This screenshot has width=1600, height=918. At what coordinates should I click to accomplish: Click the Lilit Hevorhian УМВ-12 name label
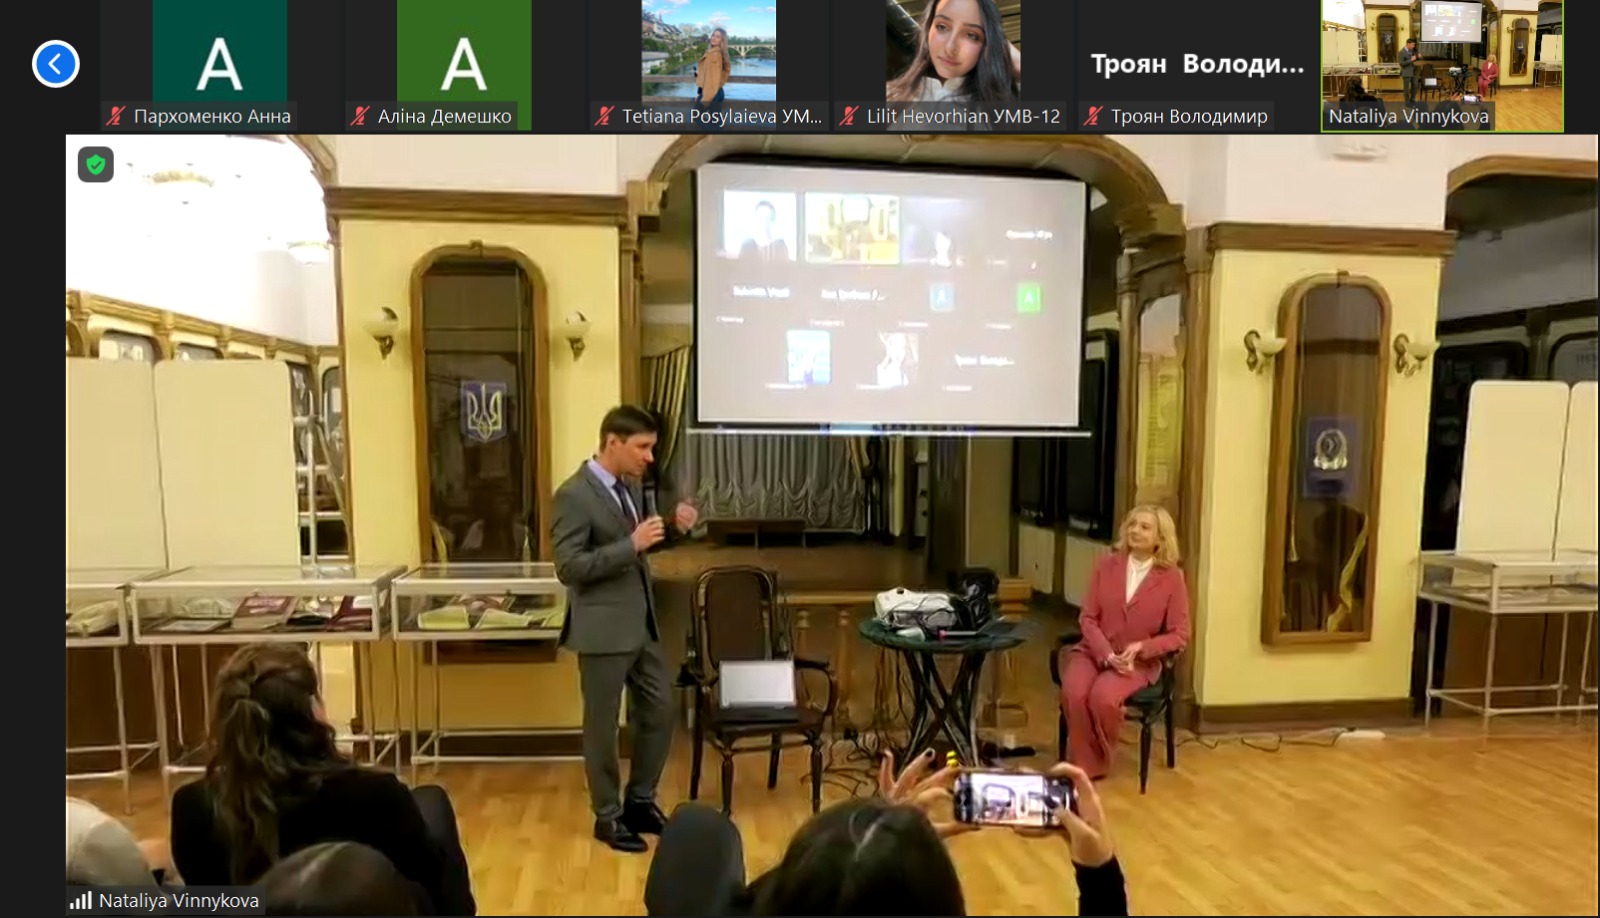point(963,116)
